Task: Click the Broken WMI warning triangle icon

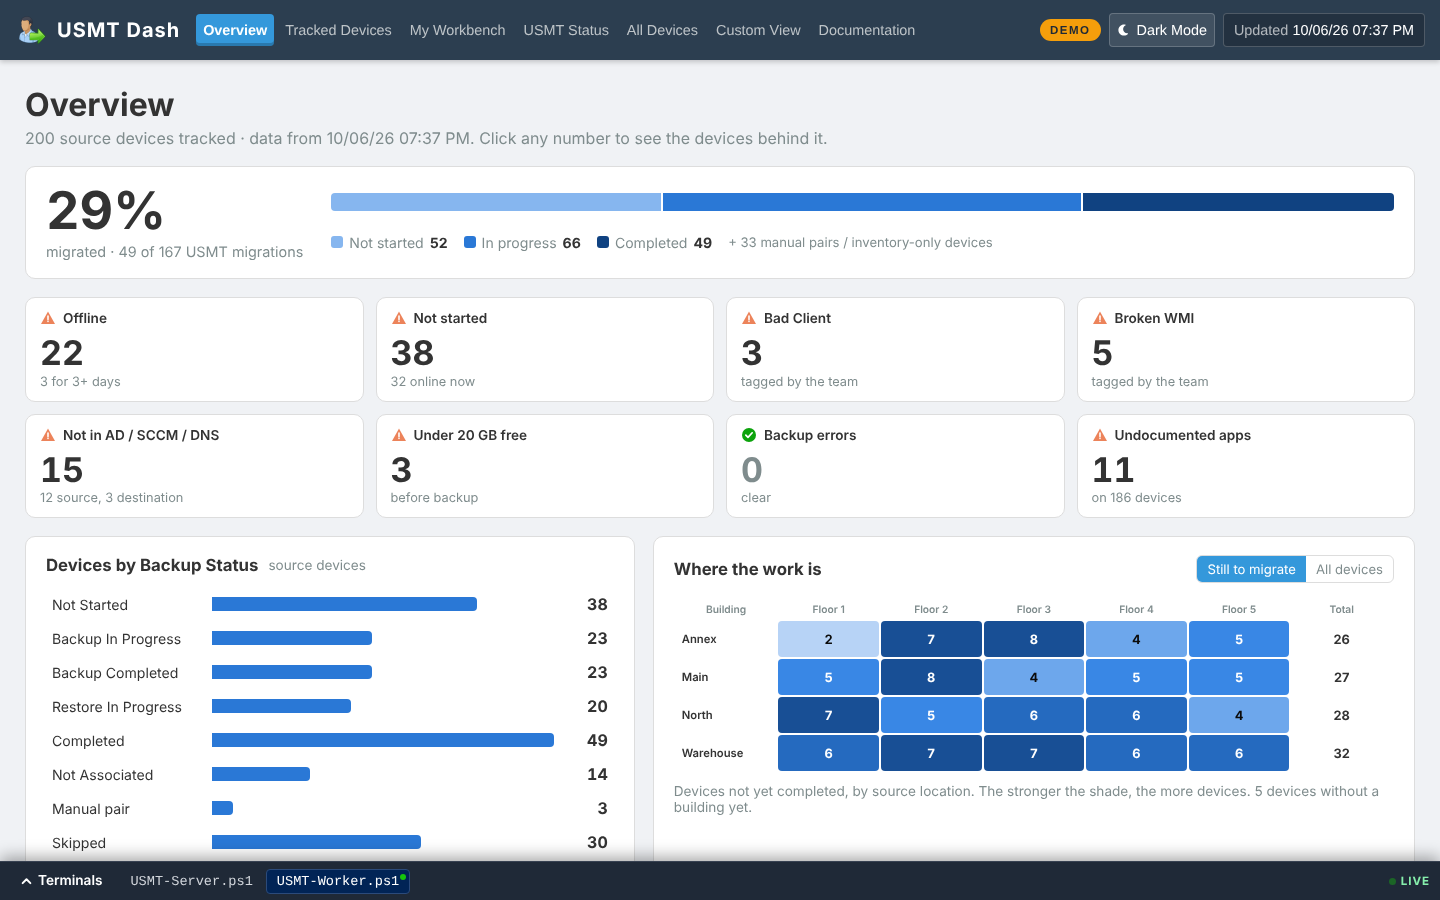Action: click(1100, 318)
